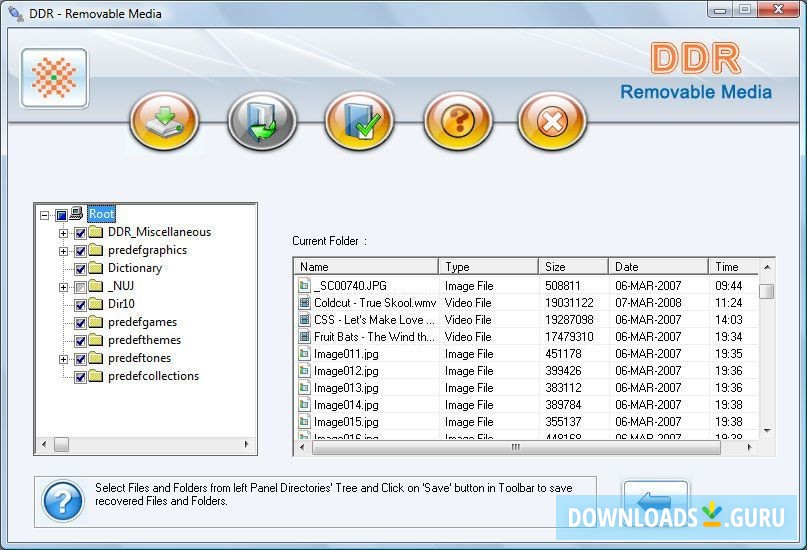Image resolution: width=807 pixels, height=550 pixels.
Task: Click the tree panel horizontal scrollbar thumb
Action: tap(61, 444)
